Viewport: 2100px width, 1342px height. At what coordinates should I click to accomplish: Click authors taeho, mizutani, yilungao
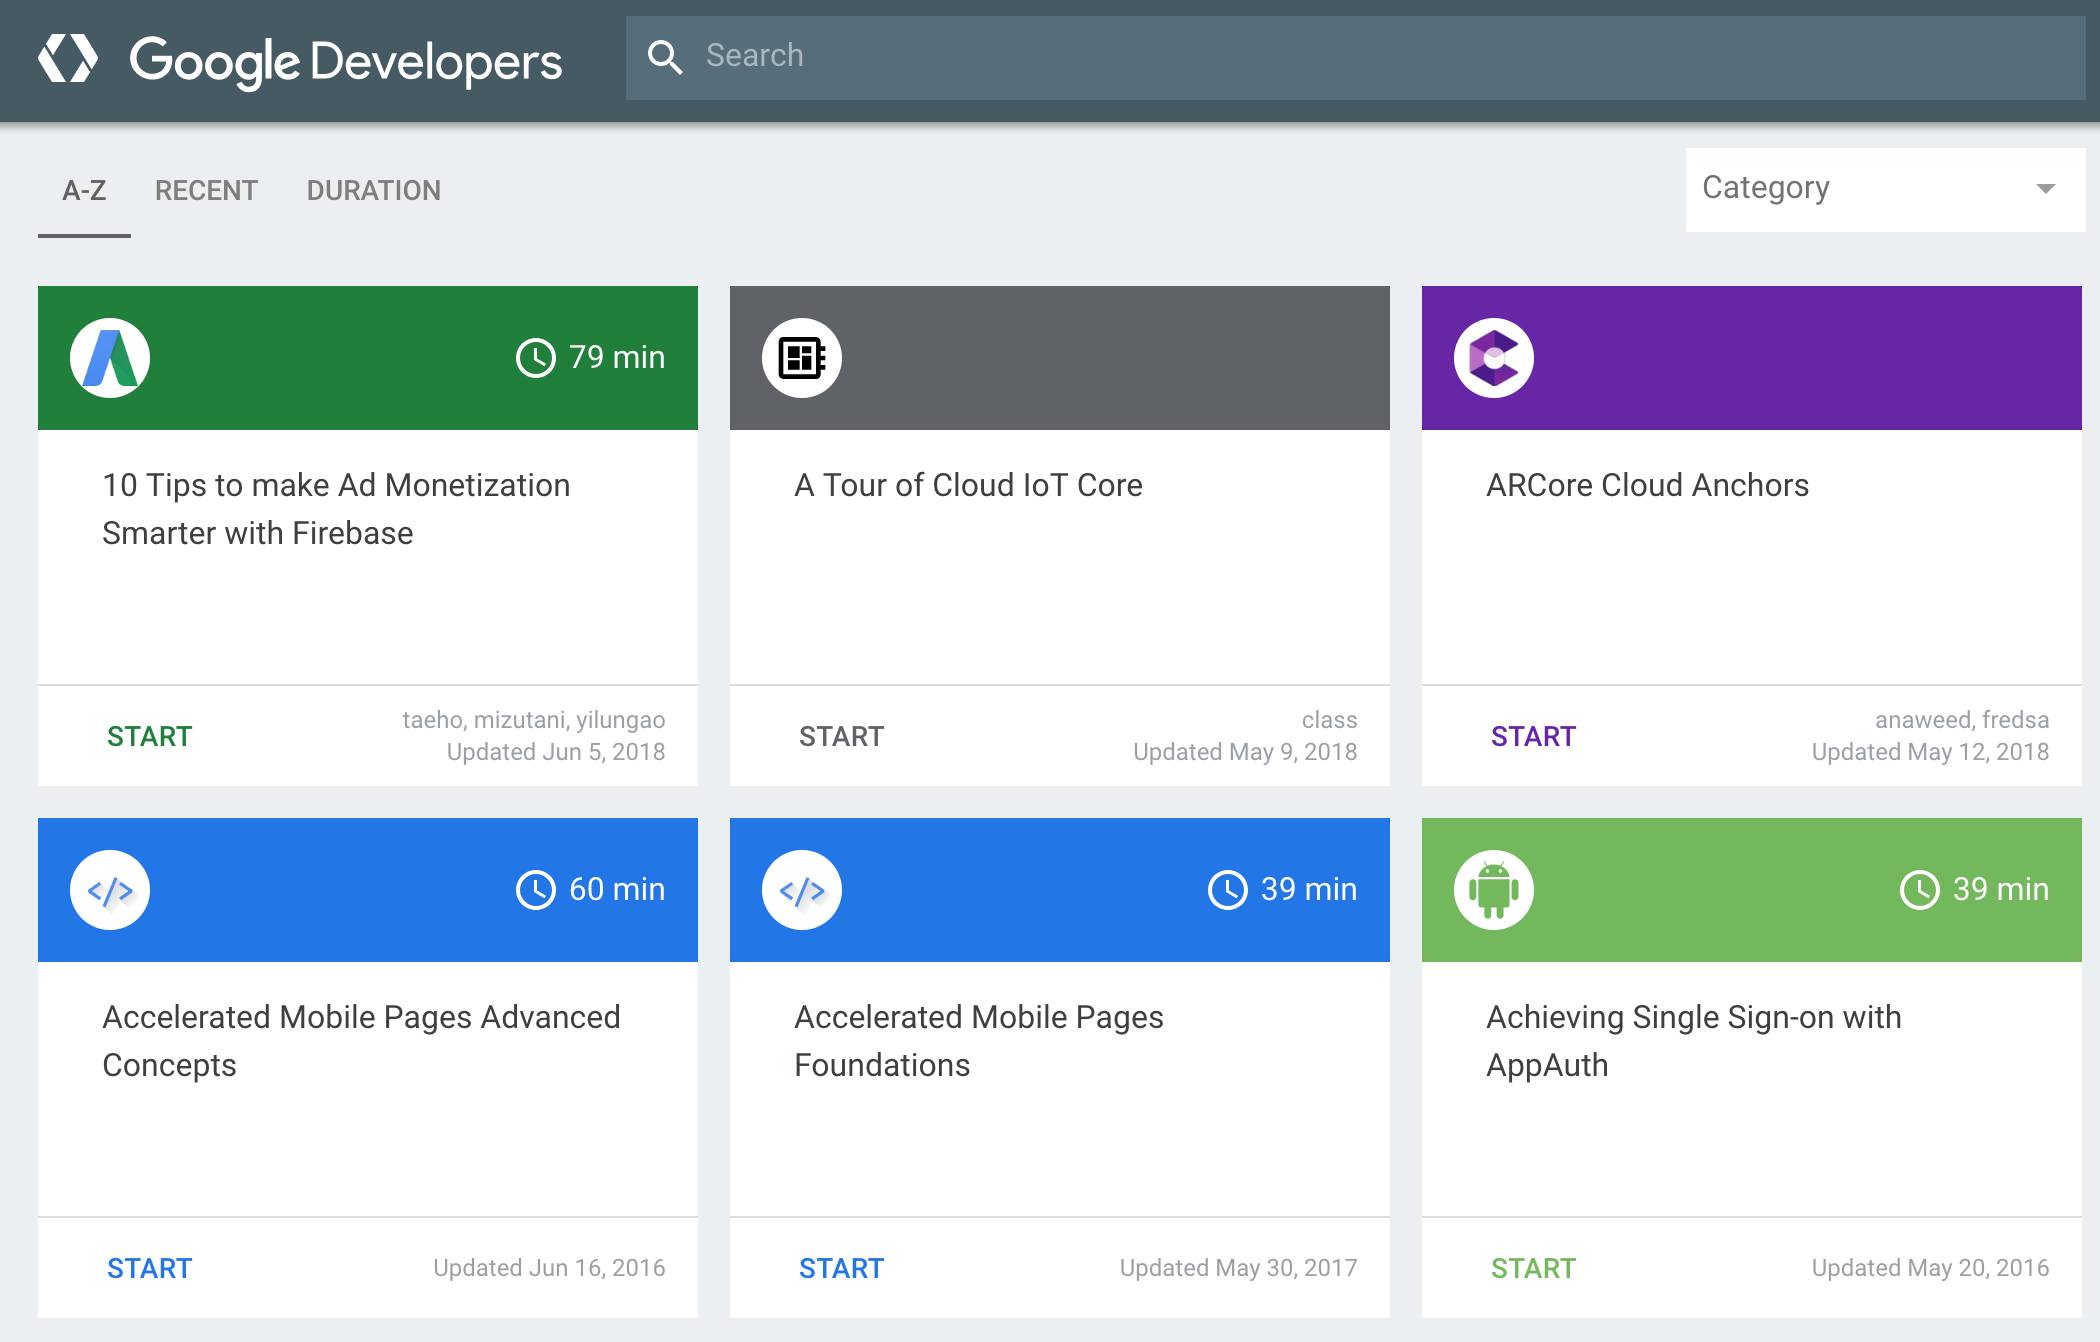click(534, 720)
